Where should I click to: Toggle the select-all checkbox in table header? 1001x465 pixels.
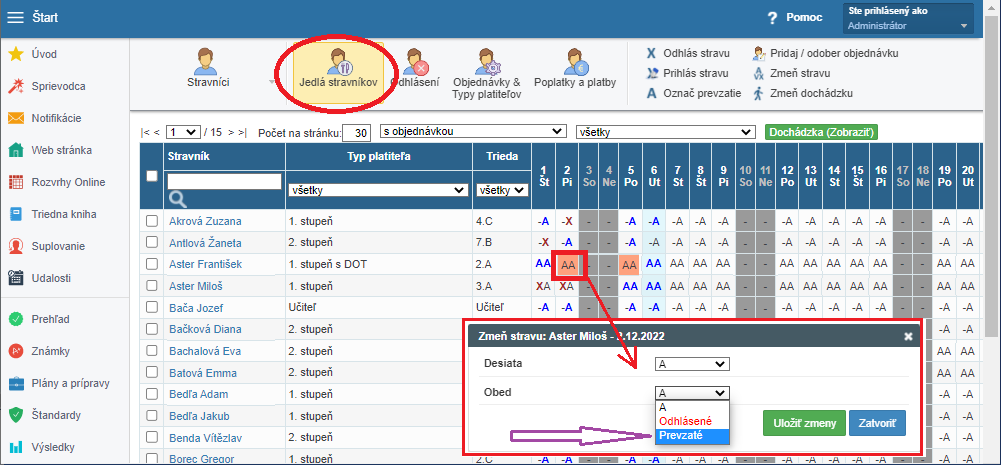[152, 176]
